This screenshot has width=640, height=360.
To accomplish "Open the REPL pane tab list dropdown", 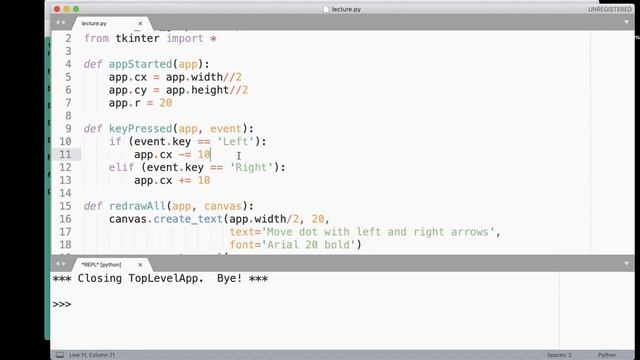I will pos(626,264).
